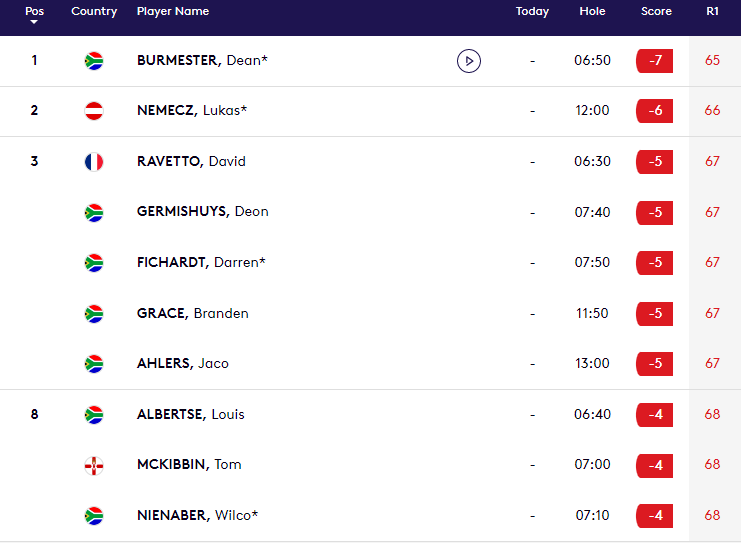Image resolution: width=741 pixels, height=543 pixels.
Task: Click flag icon beside Fichardt
Action: click(x=94, y=263)
